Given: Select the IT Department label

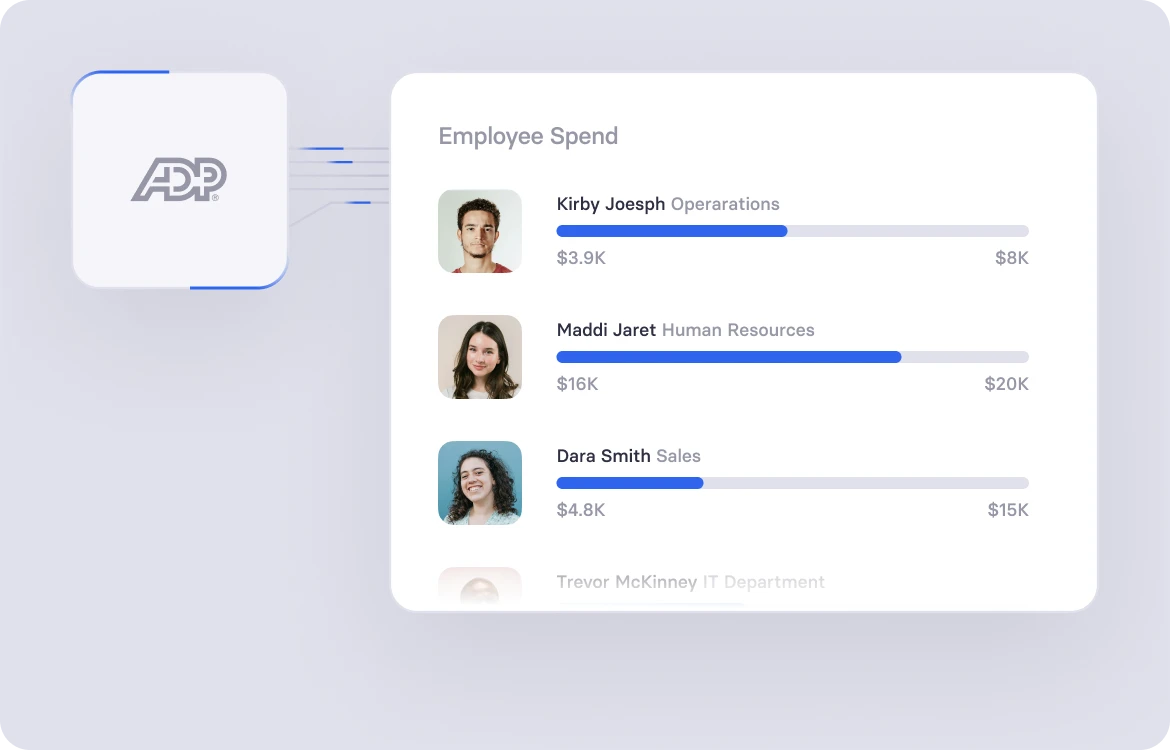Looking at the screenshot, I should (764, 582).
